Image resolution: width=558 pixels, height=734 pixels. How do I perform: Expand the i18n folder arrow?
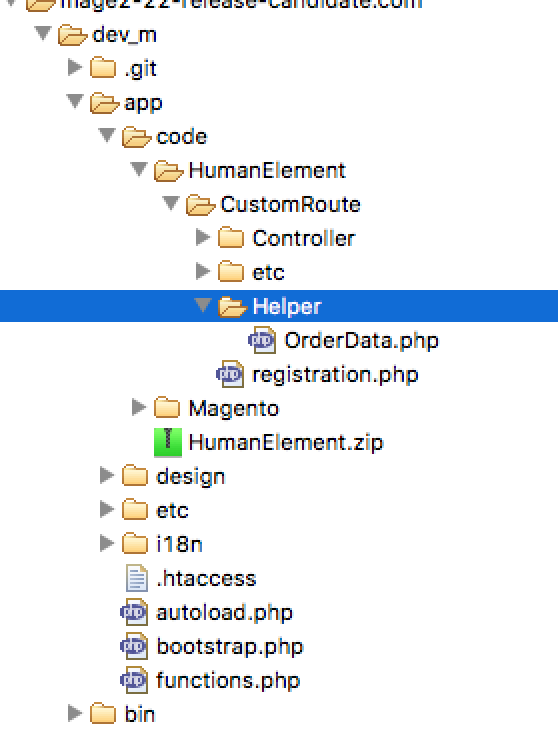107,543
